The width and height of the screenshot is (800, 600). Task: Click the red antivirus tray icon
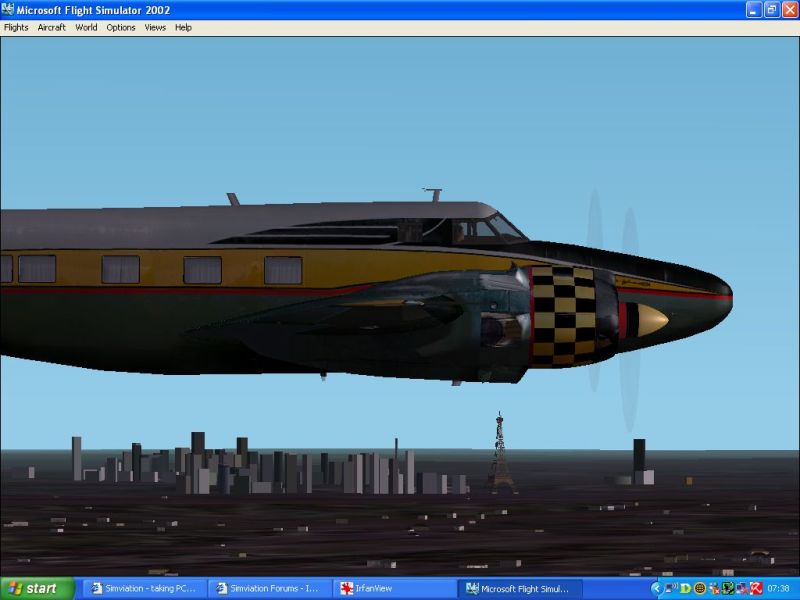(x=756, y=589)
